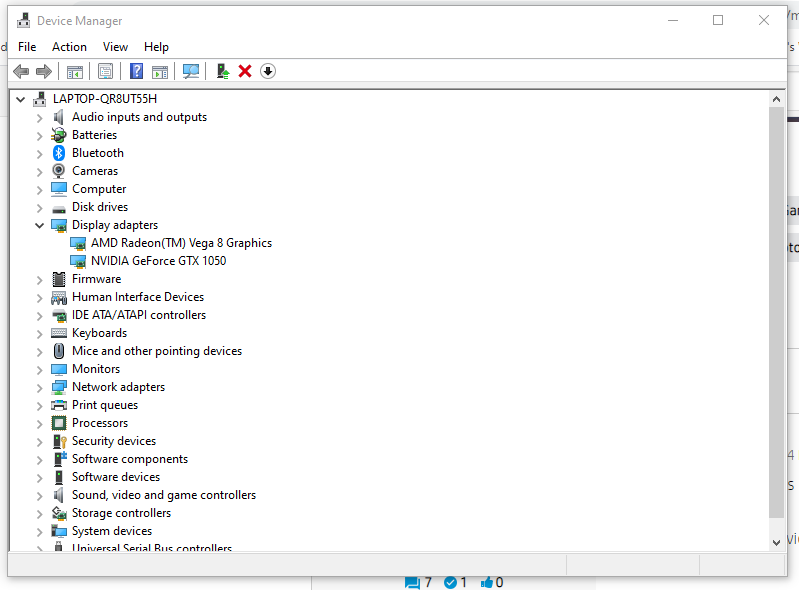Collapse the LAPTOP-QR8UT55H root node
Viewport: 799px width, 590px height.
click(x=20, y=99)
